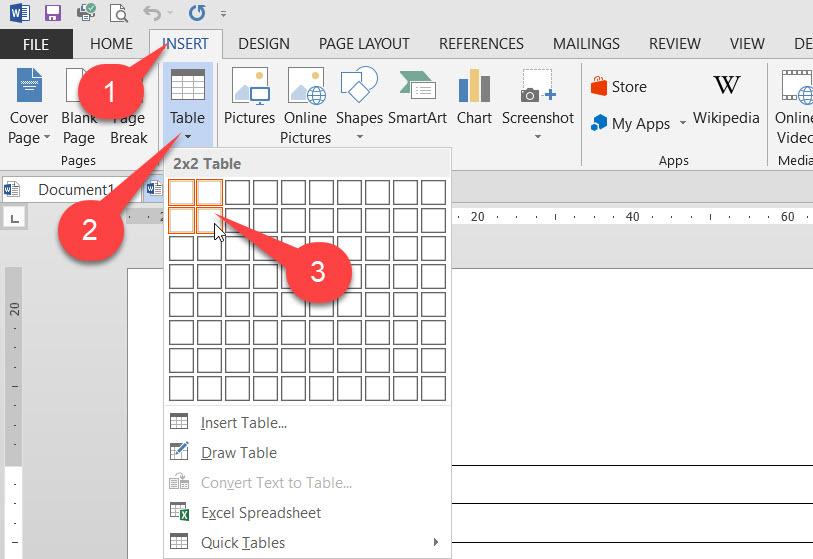Viewport: 813px width, 559px height.
Task: Click the Undo arrow icon
Action: (152, 13)
